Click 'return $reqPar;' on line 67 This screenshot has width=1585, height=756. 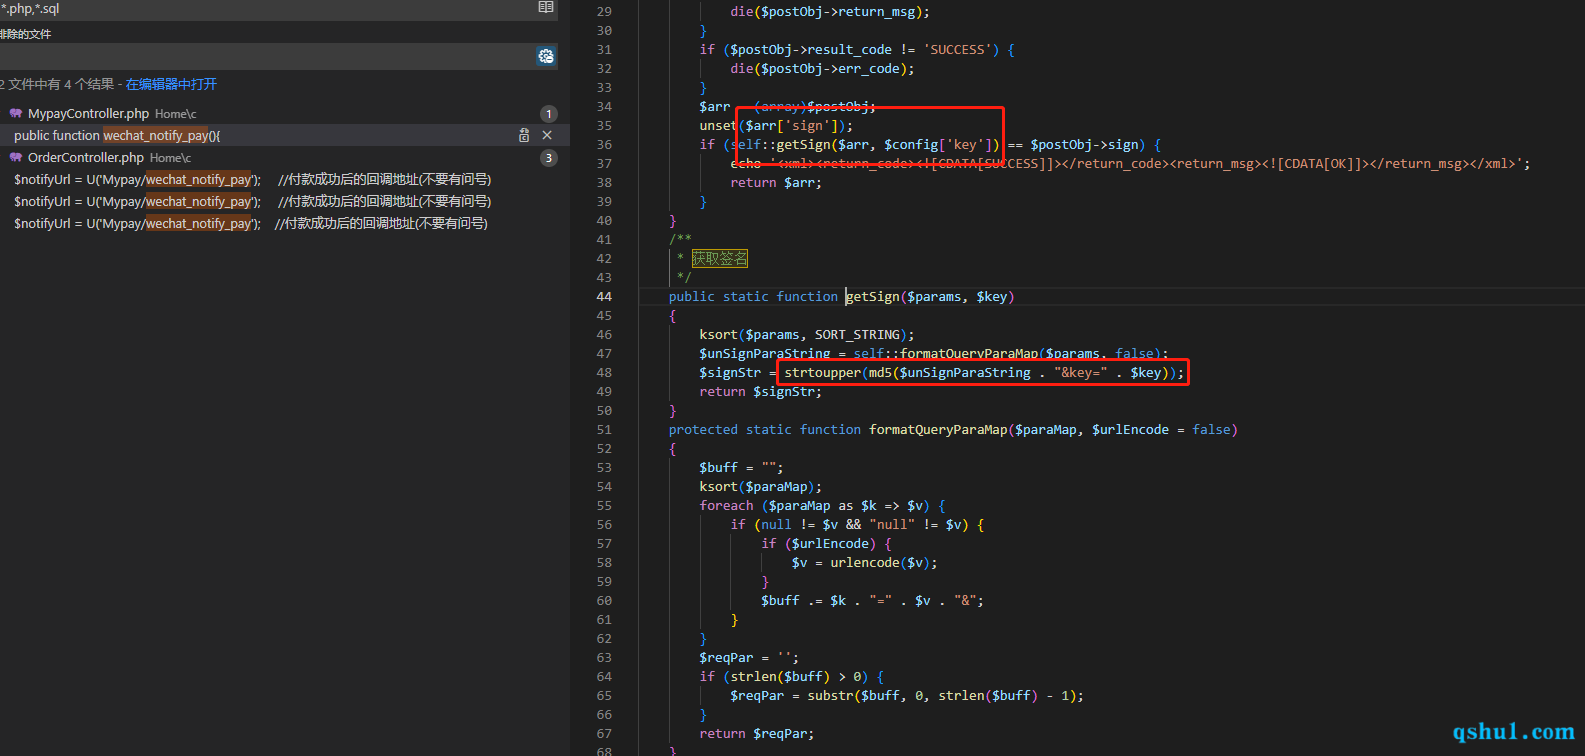click(x=756, y=734)
